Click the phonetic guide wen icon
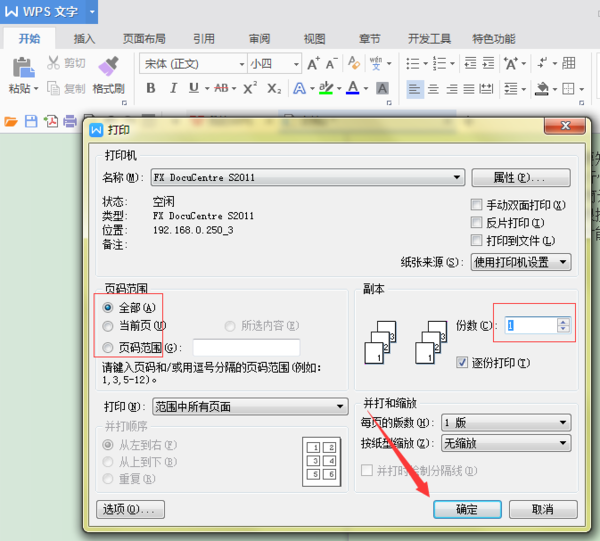This screenshot has width=600, height=541. coord(376,63)
